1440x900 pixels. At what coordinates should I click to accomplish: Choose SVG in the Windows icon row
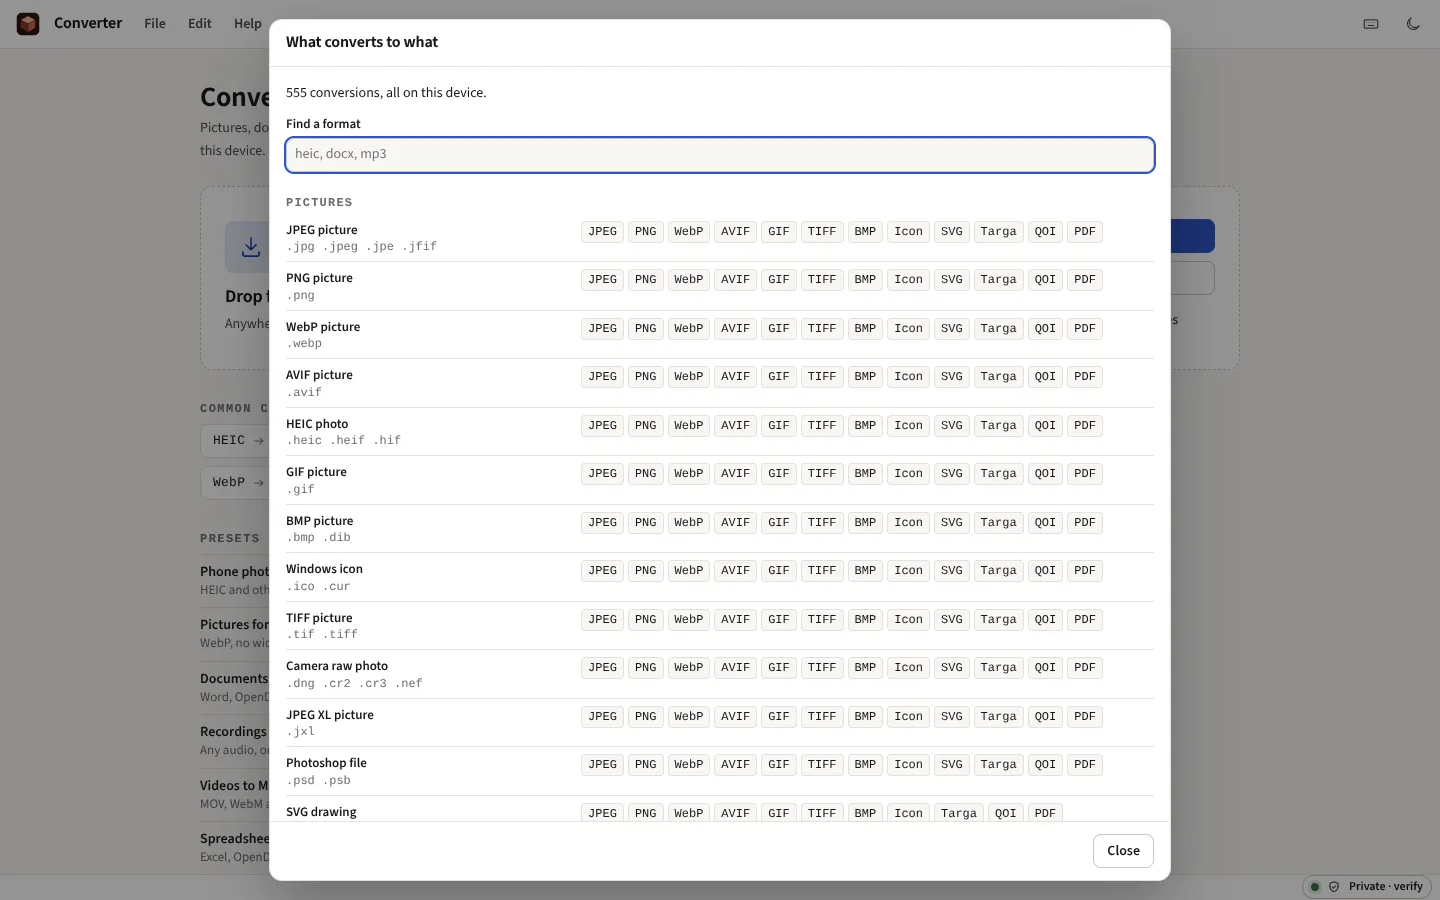tap(952, 570)
